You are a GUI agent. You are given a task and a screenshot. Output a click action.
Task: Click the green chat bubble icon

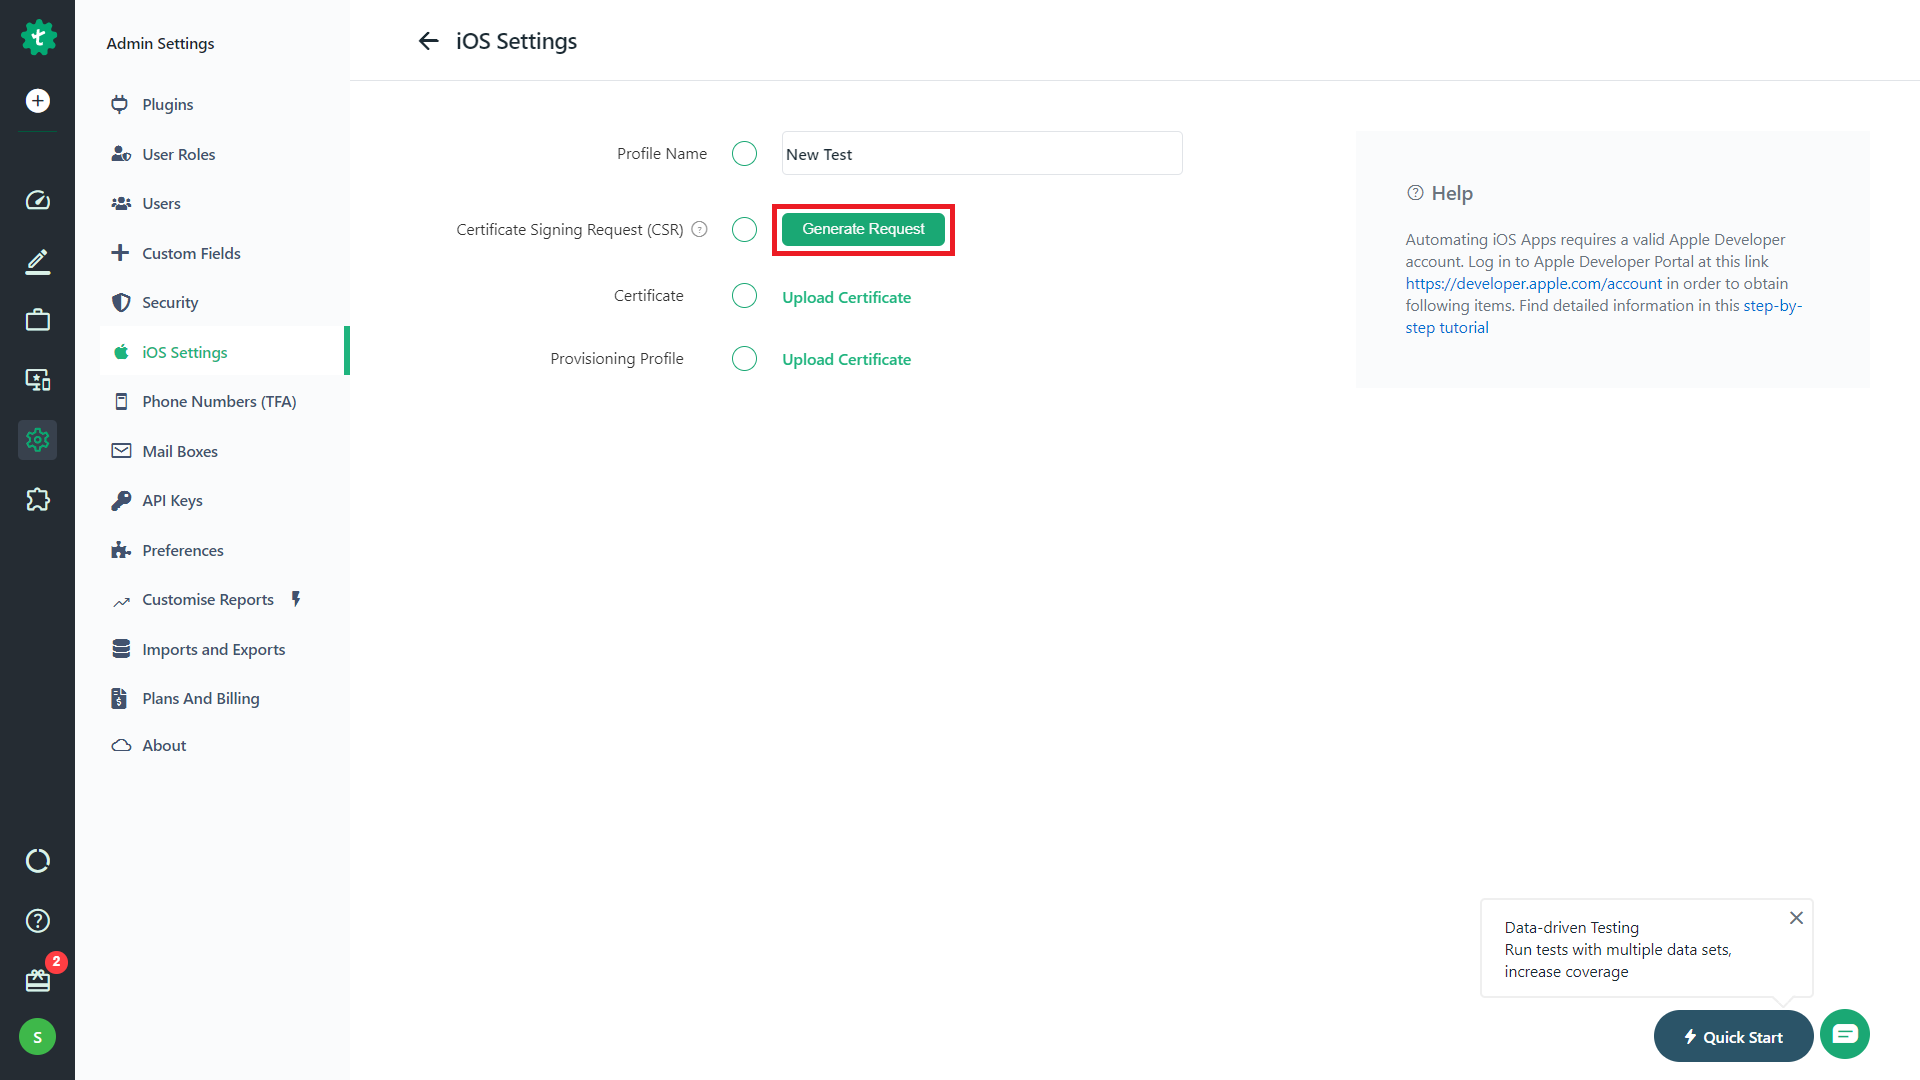(x=1845, y=1034)
